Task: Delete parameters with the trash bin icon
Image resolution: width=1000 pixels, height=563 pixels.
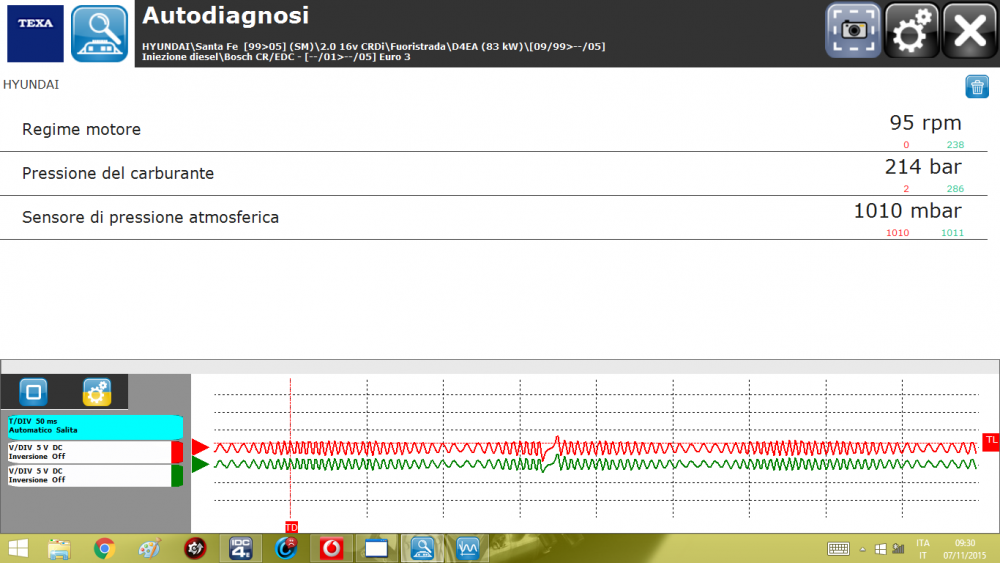Action: pos(976,87)
